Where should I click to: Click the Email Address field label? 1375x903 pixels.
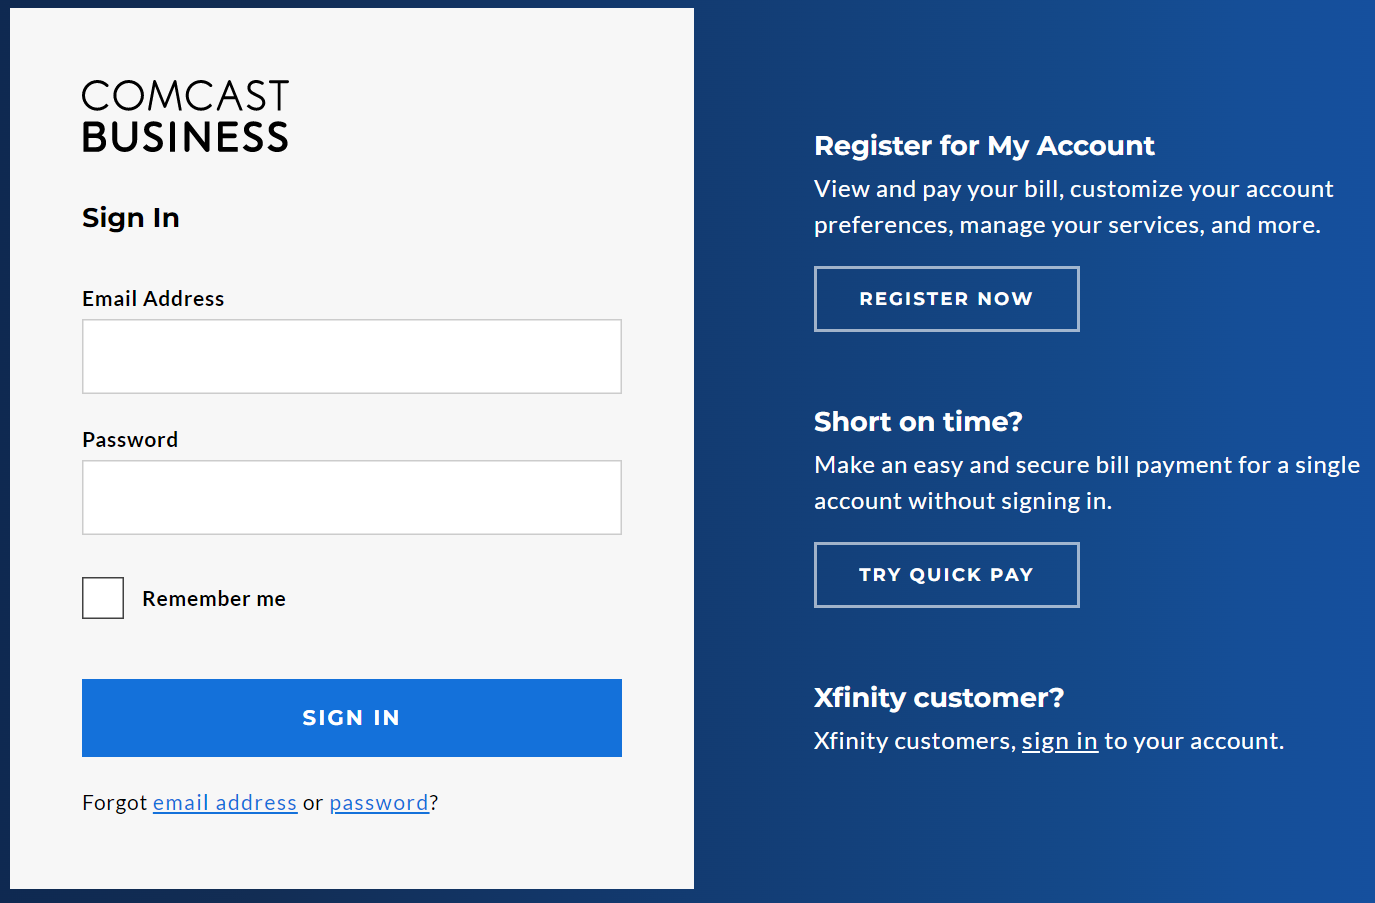tap(153, 298)
